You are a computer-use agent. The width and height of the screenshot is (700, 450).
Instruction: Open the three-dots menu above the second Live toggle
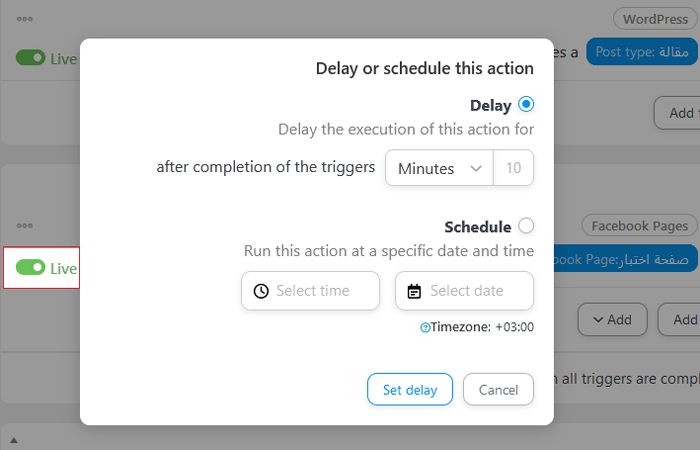[x=24, y=226]
